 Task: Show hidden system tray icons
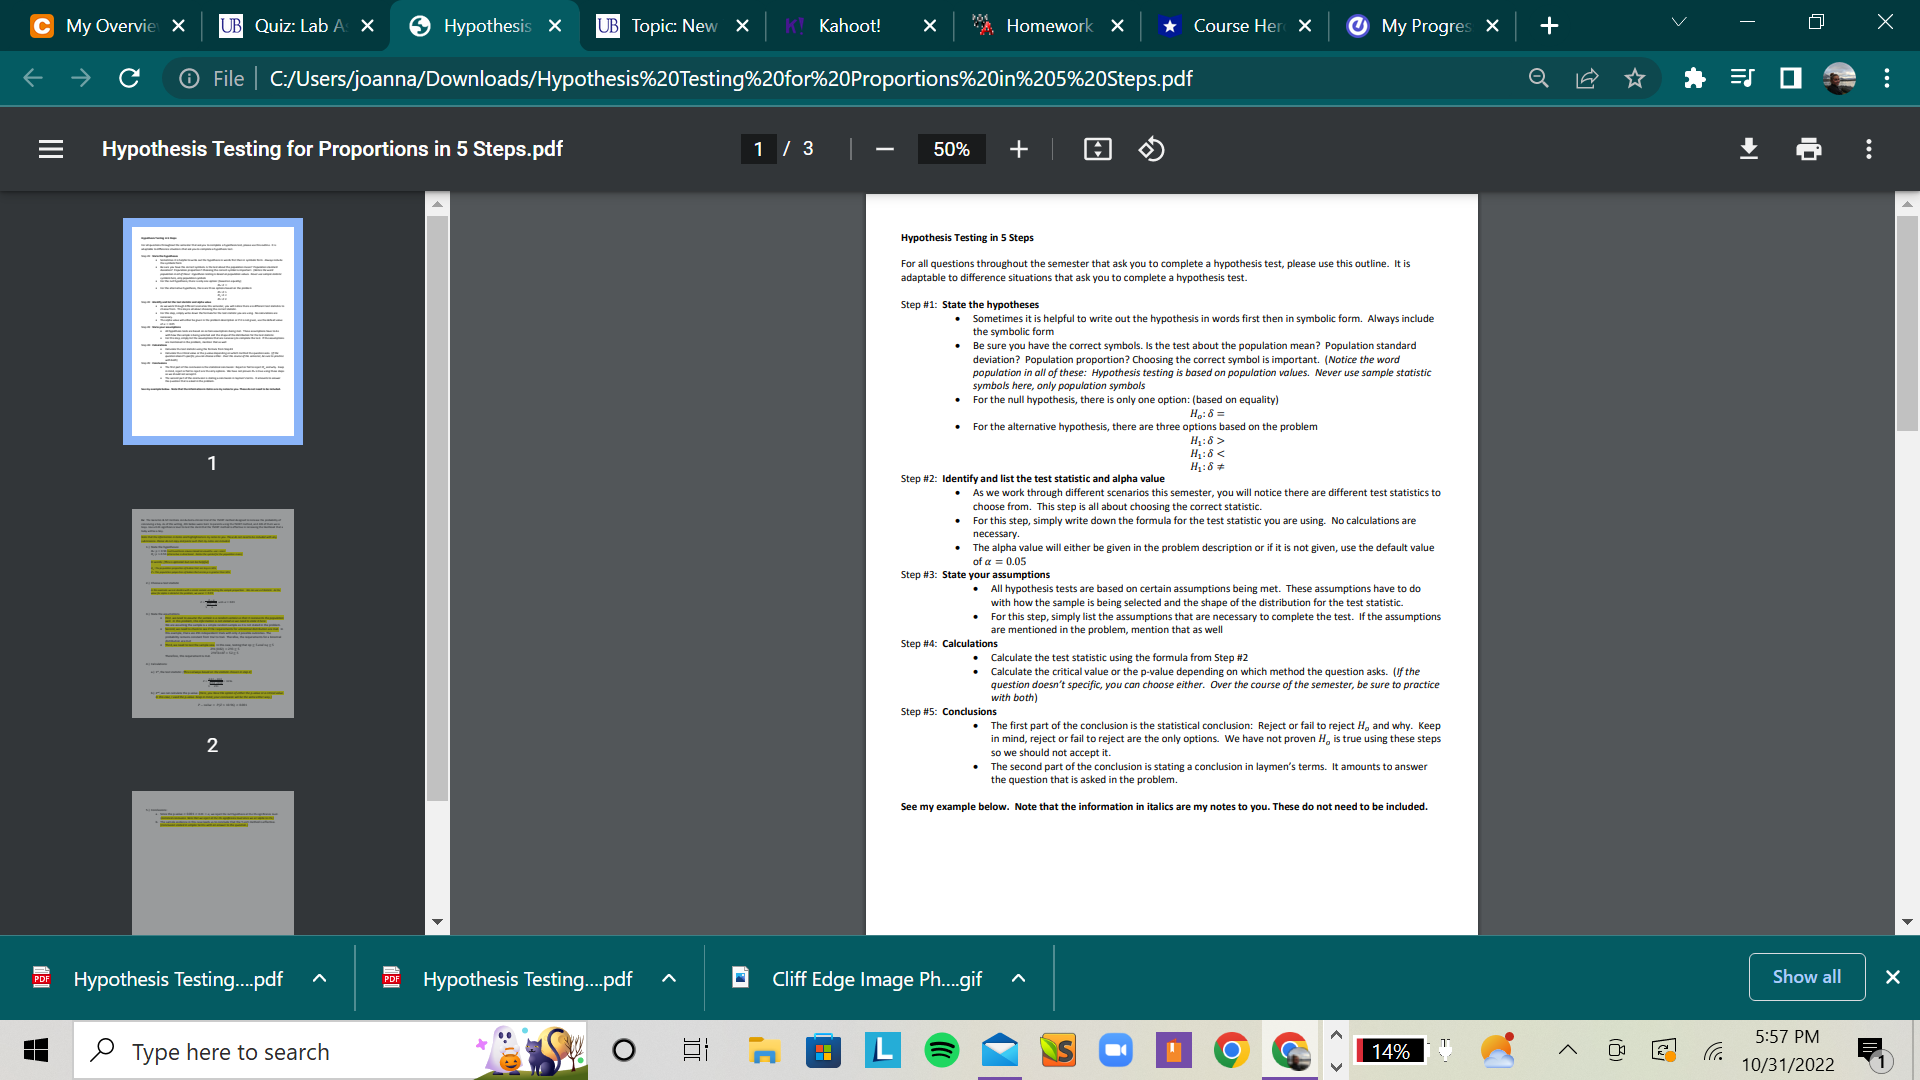[1568, 1051]
